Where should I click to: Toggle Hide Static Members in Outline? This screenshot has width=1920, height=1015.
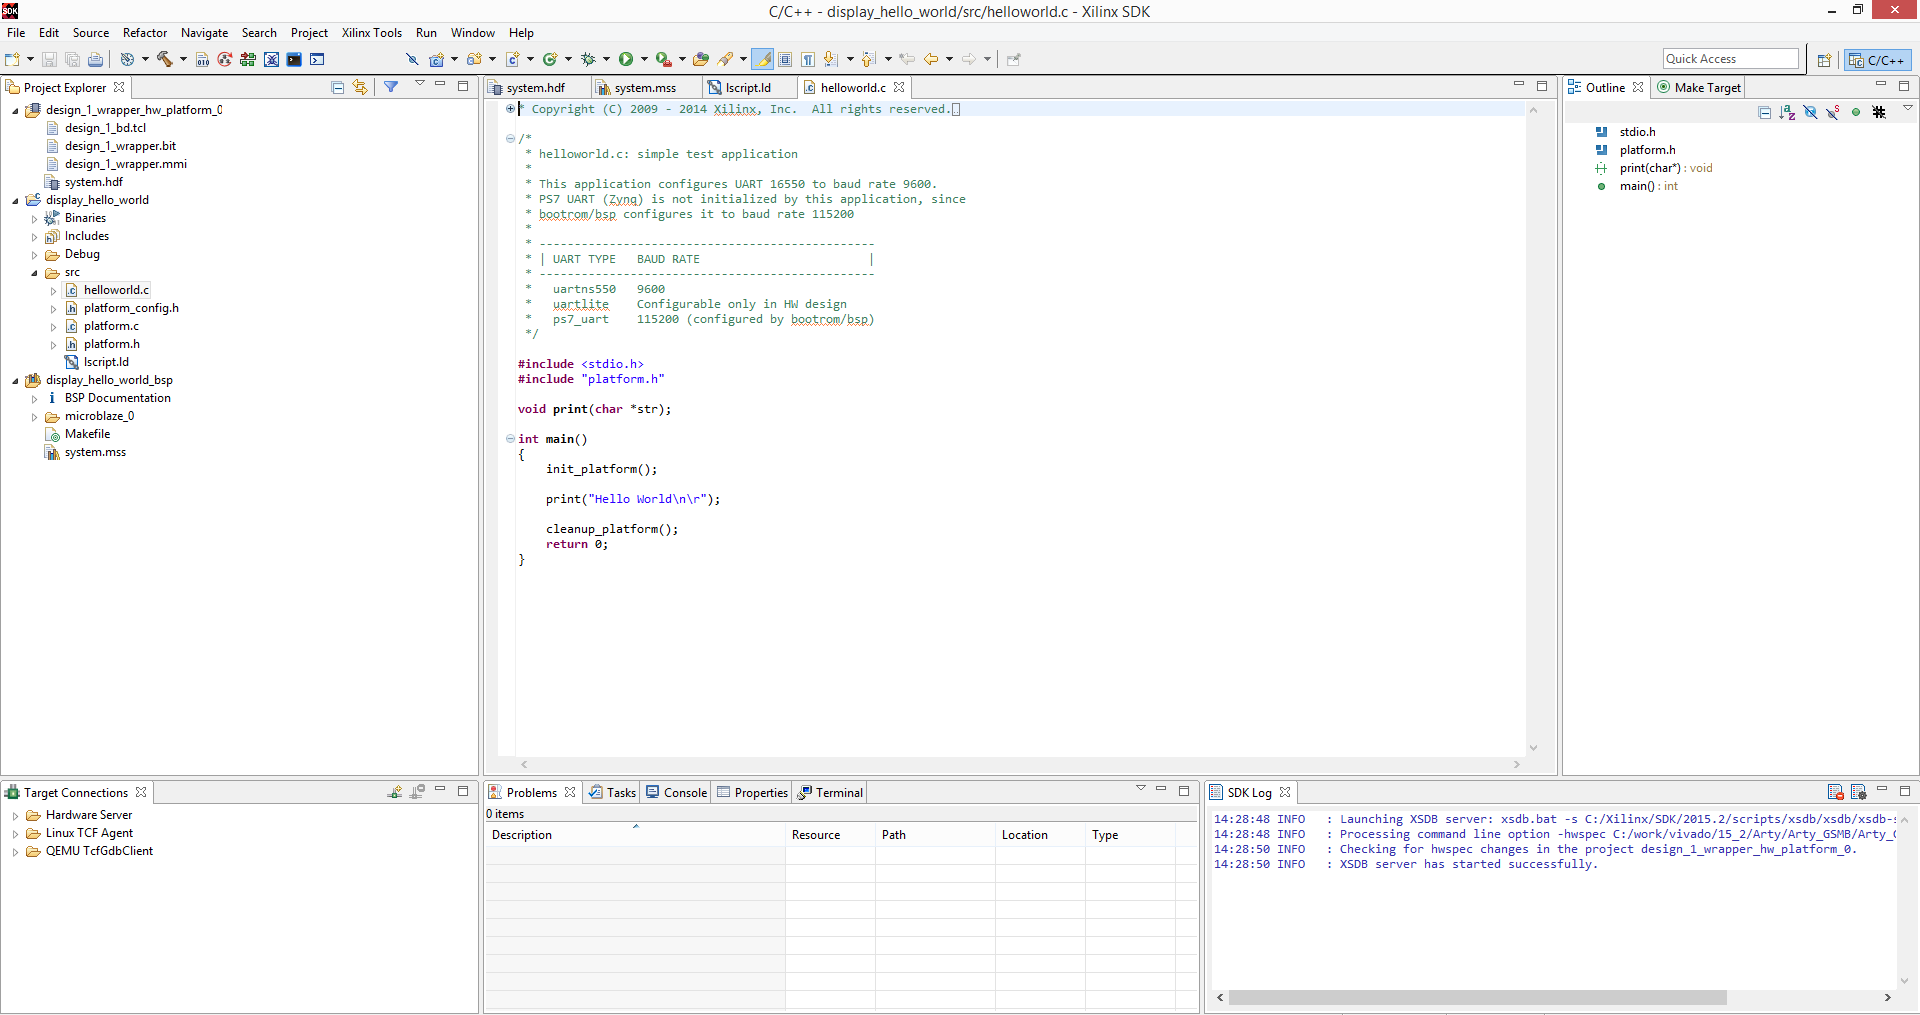(1833, 112)
